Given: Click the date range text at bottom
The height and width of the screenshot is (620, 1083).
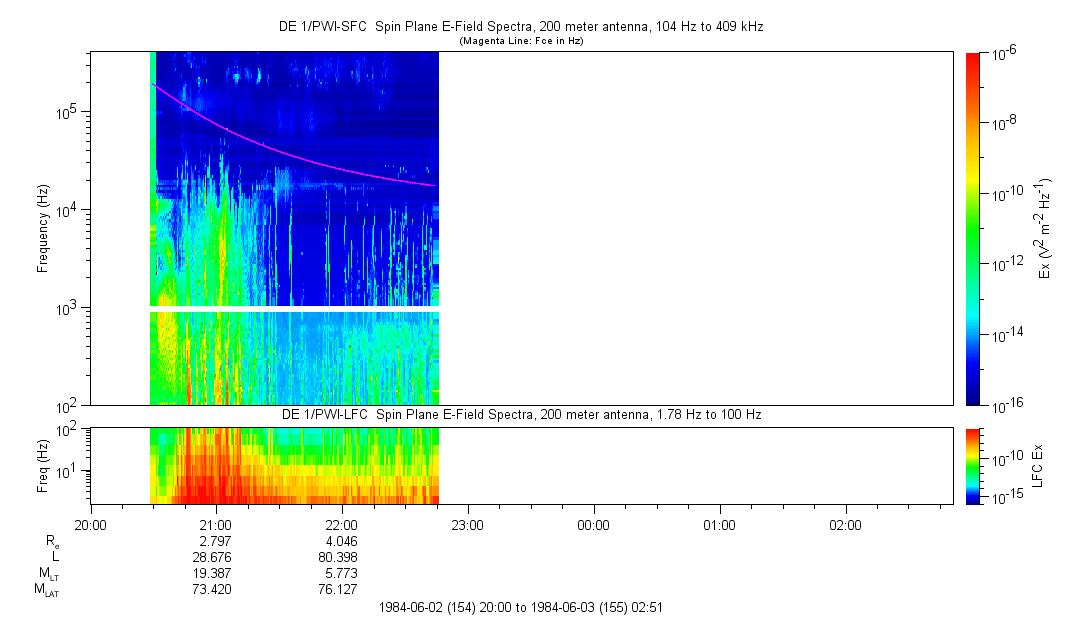Looking at the screenshot, I should pyautogui.click(x=521, y=607).
